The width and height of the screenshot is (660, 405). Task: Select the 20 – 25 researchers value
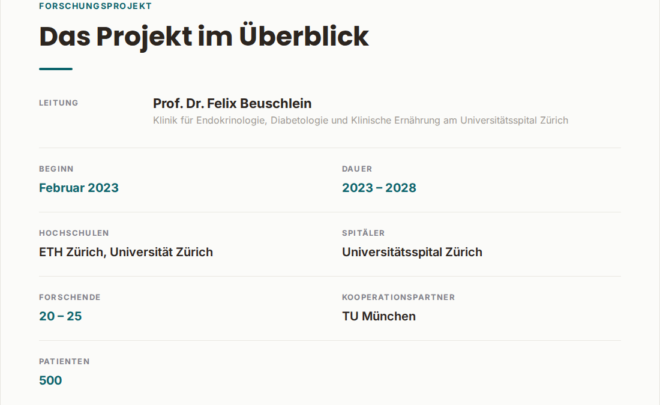tap(60, 316)
